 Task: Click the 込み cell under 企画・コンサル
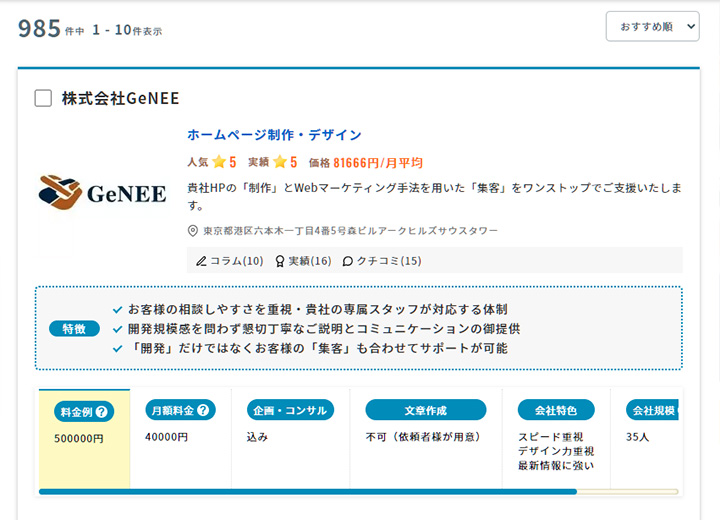(257, 437)
